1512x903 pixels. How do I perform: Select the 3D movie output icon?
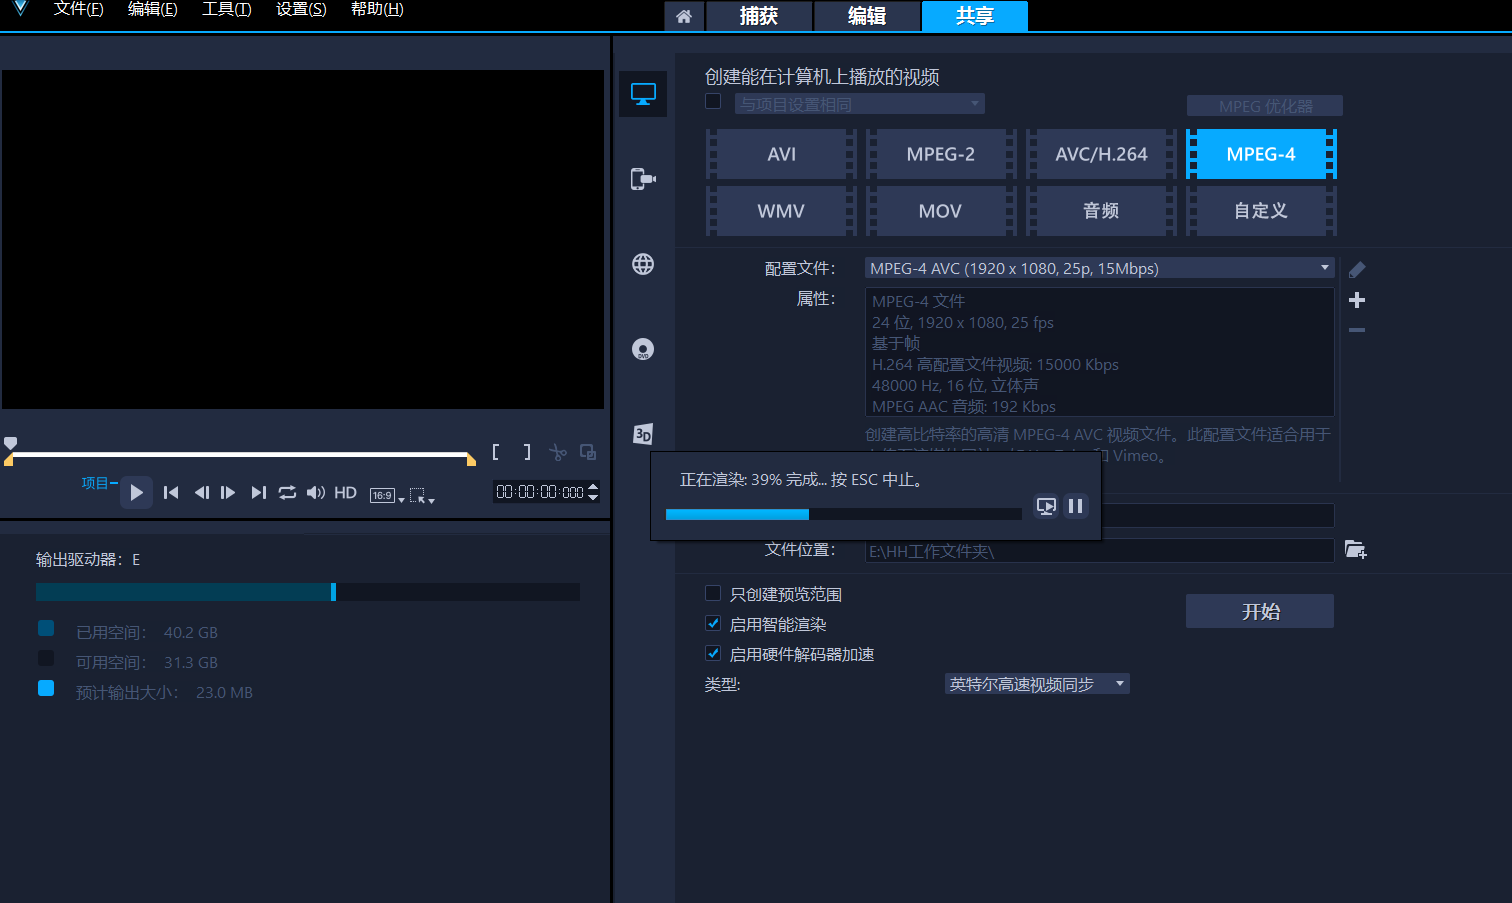pos(643,434)
